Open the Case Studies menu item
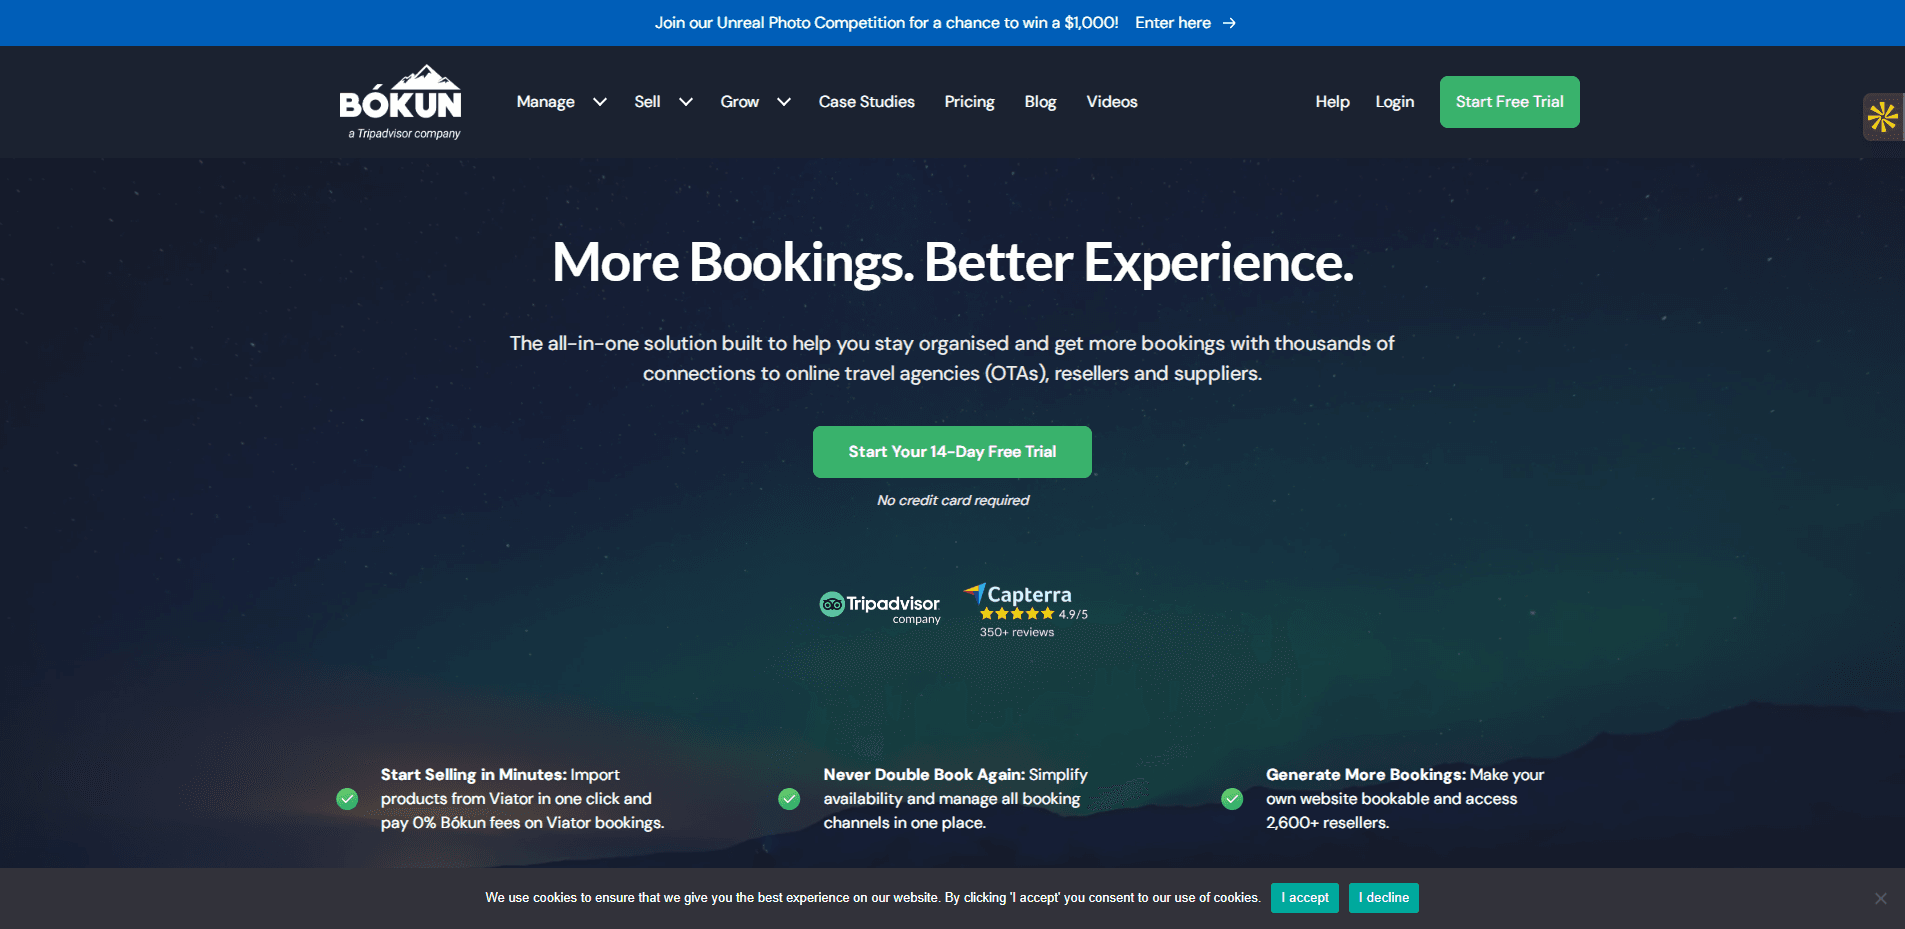 (x=867, y=102)
